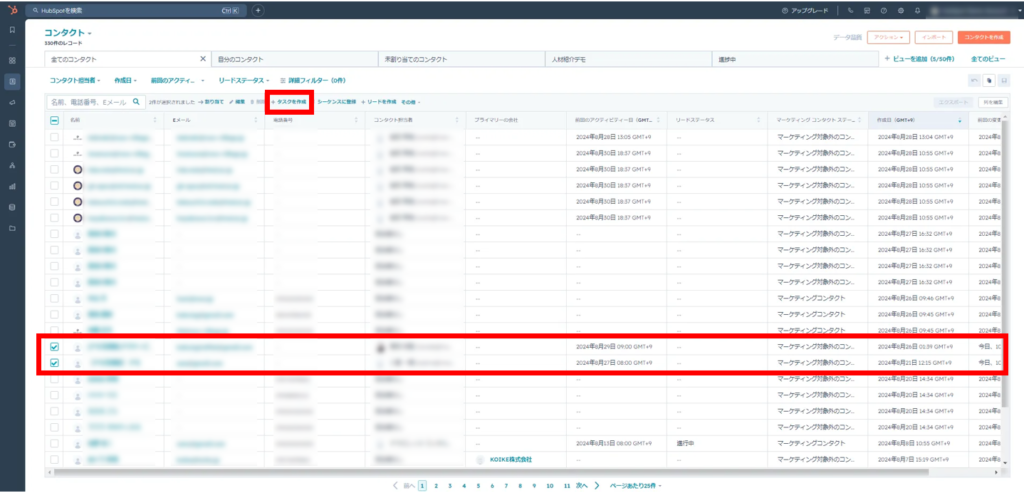Open the data management database sidebar icon
The width and height of the screenshot is (1024, 493).
[x=12, y=207]
